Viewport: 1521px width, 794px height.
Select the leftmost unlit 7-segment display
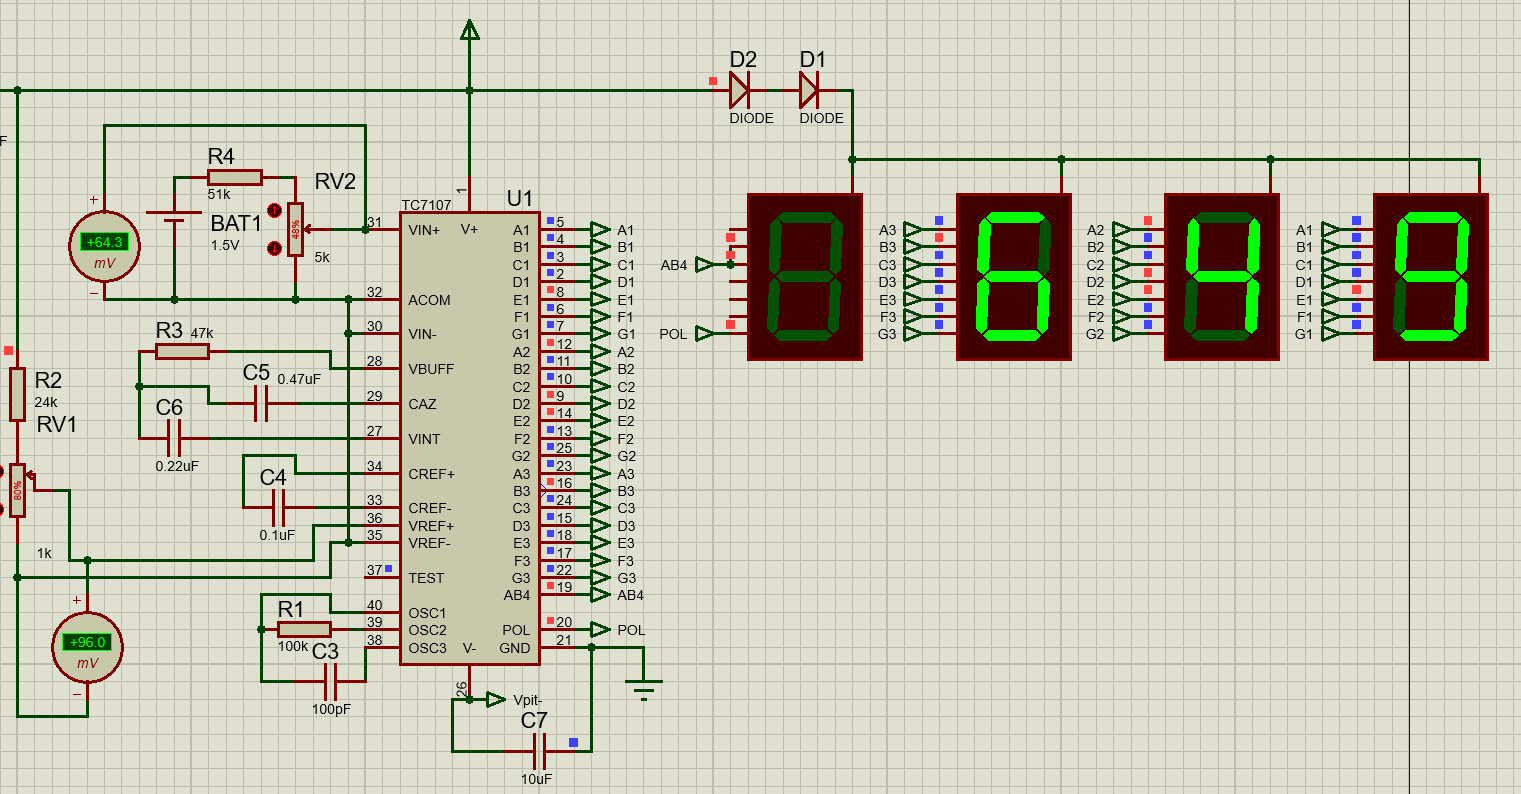click(805, 277)
